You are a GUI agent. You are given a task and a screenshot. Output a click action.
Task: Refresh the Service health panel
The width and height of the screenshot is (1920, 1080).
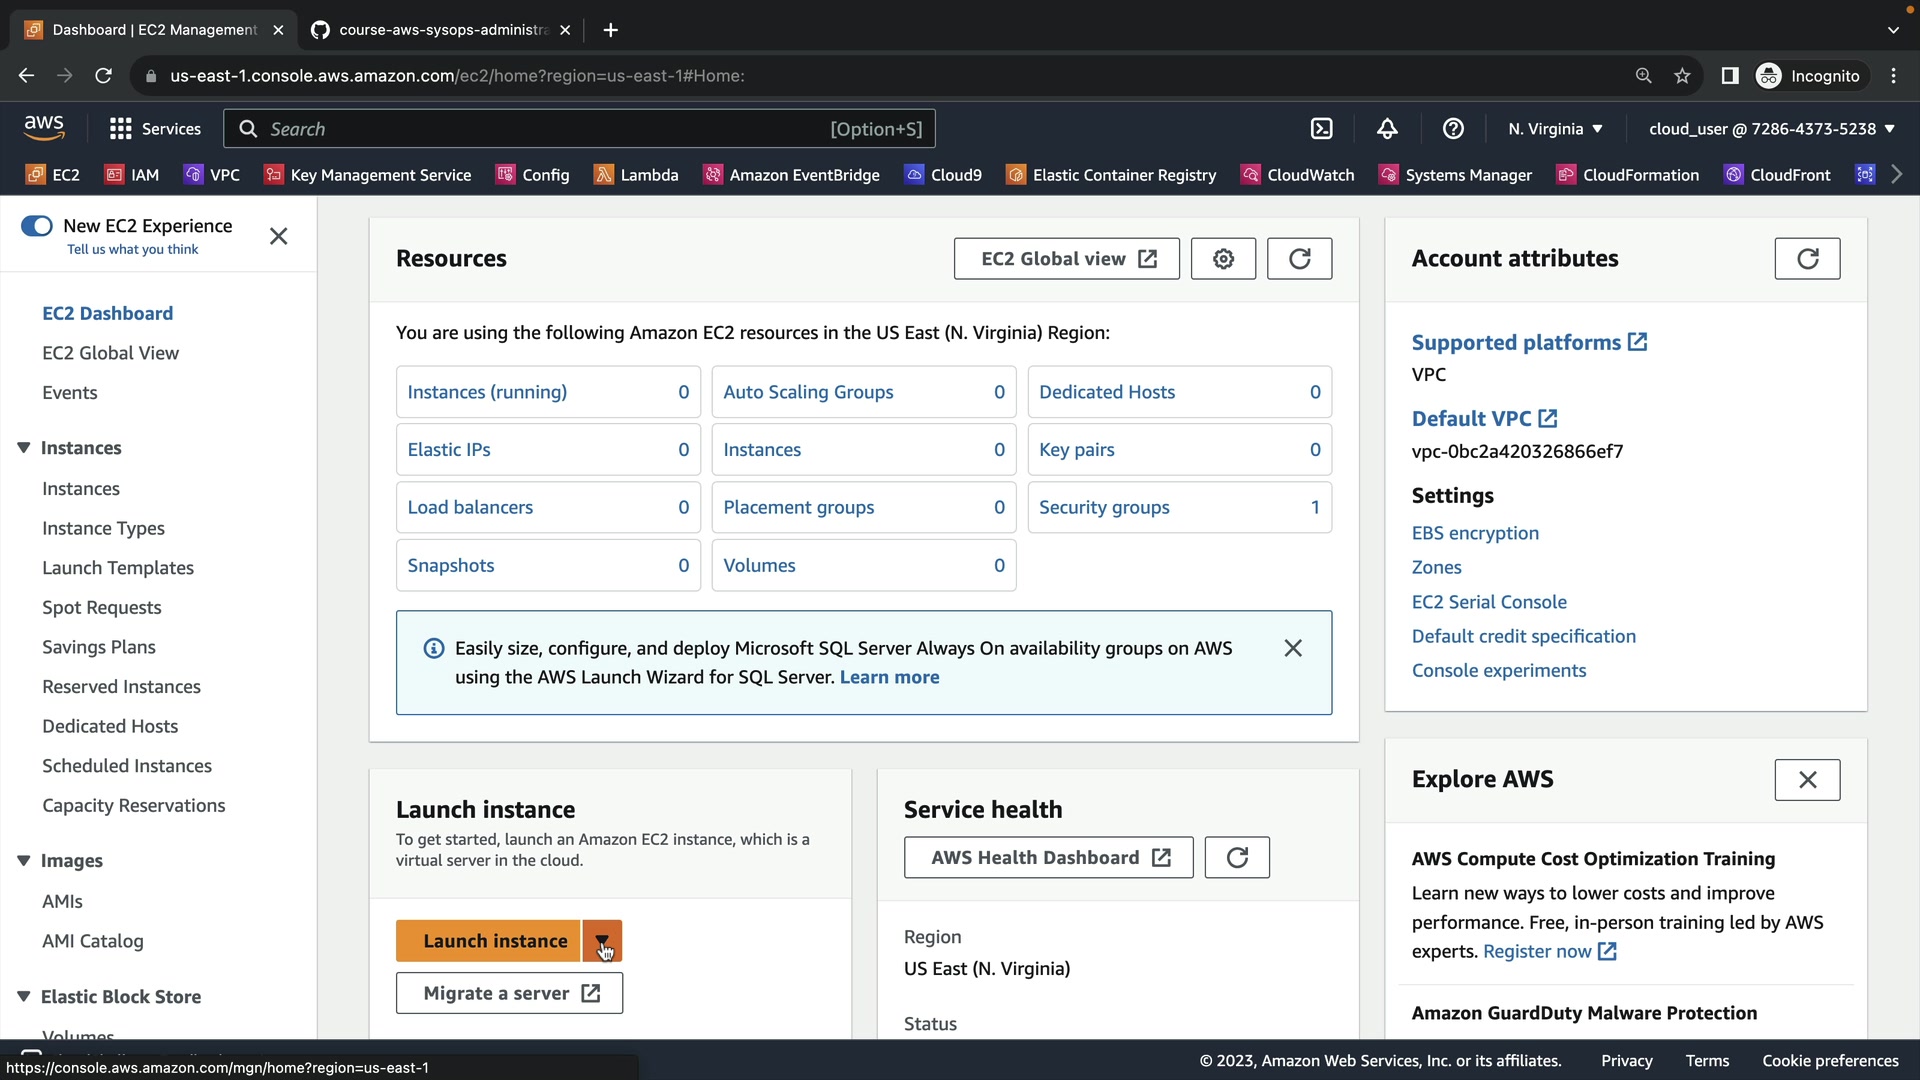coord(1237,858)
